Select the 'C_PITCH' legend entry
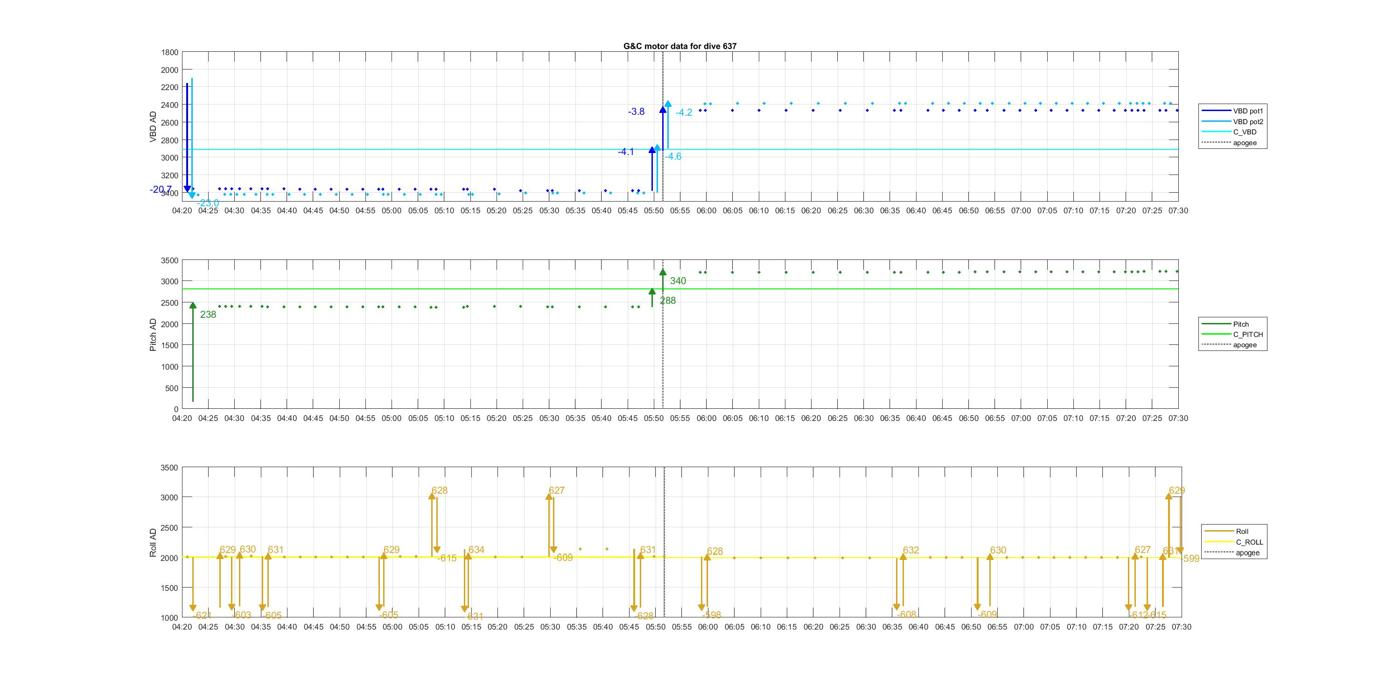Viewport: 1400px width, 693px height. (x=1232, y=334)
